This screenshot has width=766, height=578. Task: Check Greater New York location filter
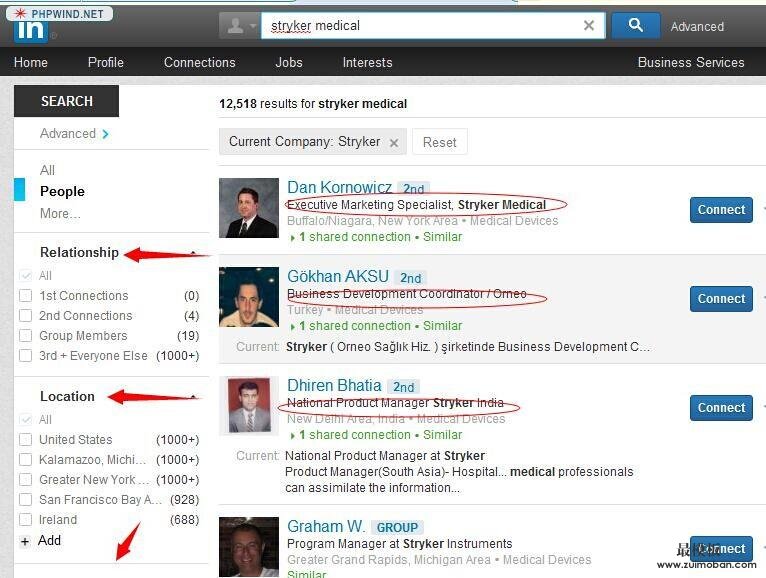[x=25, y=480]
